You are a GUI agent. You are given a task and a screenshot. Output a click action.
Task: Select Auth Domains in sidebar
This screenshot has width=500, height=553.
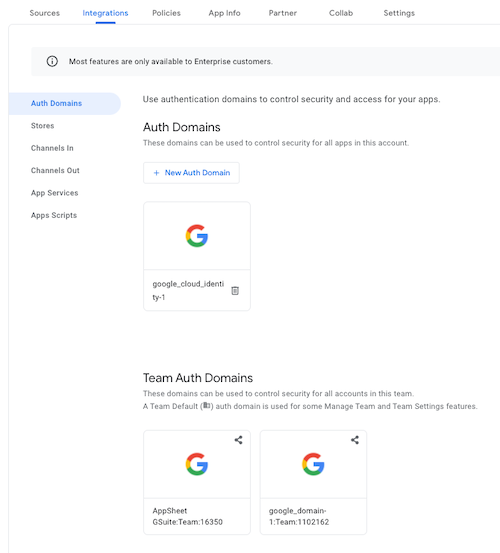(x=65, y=103)
